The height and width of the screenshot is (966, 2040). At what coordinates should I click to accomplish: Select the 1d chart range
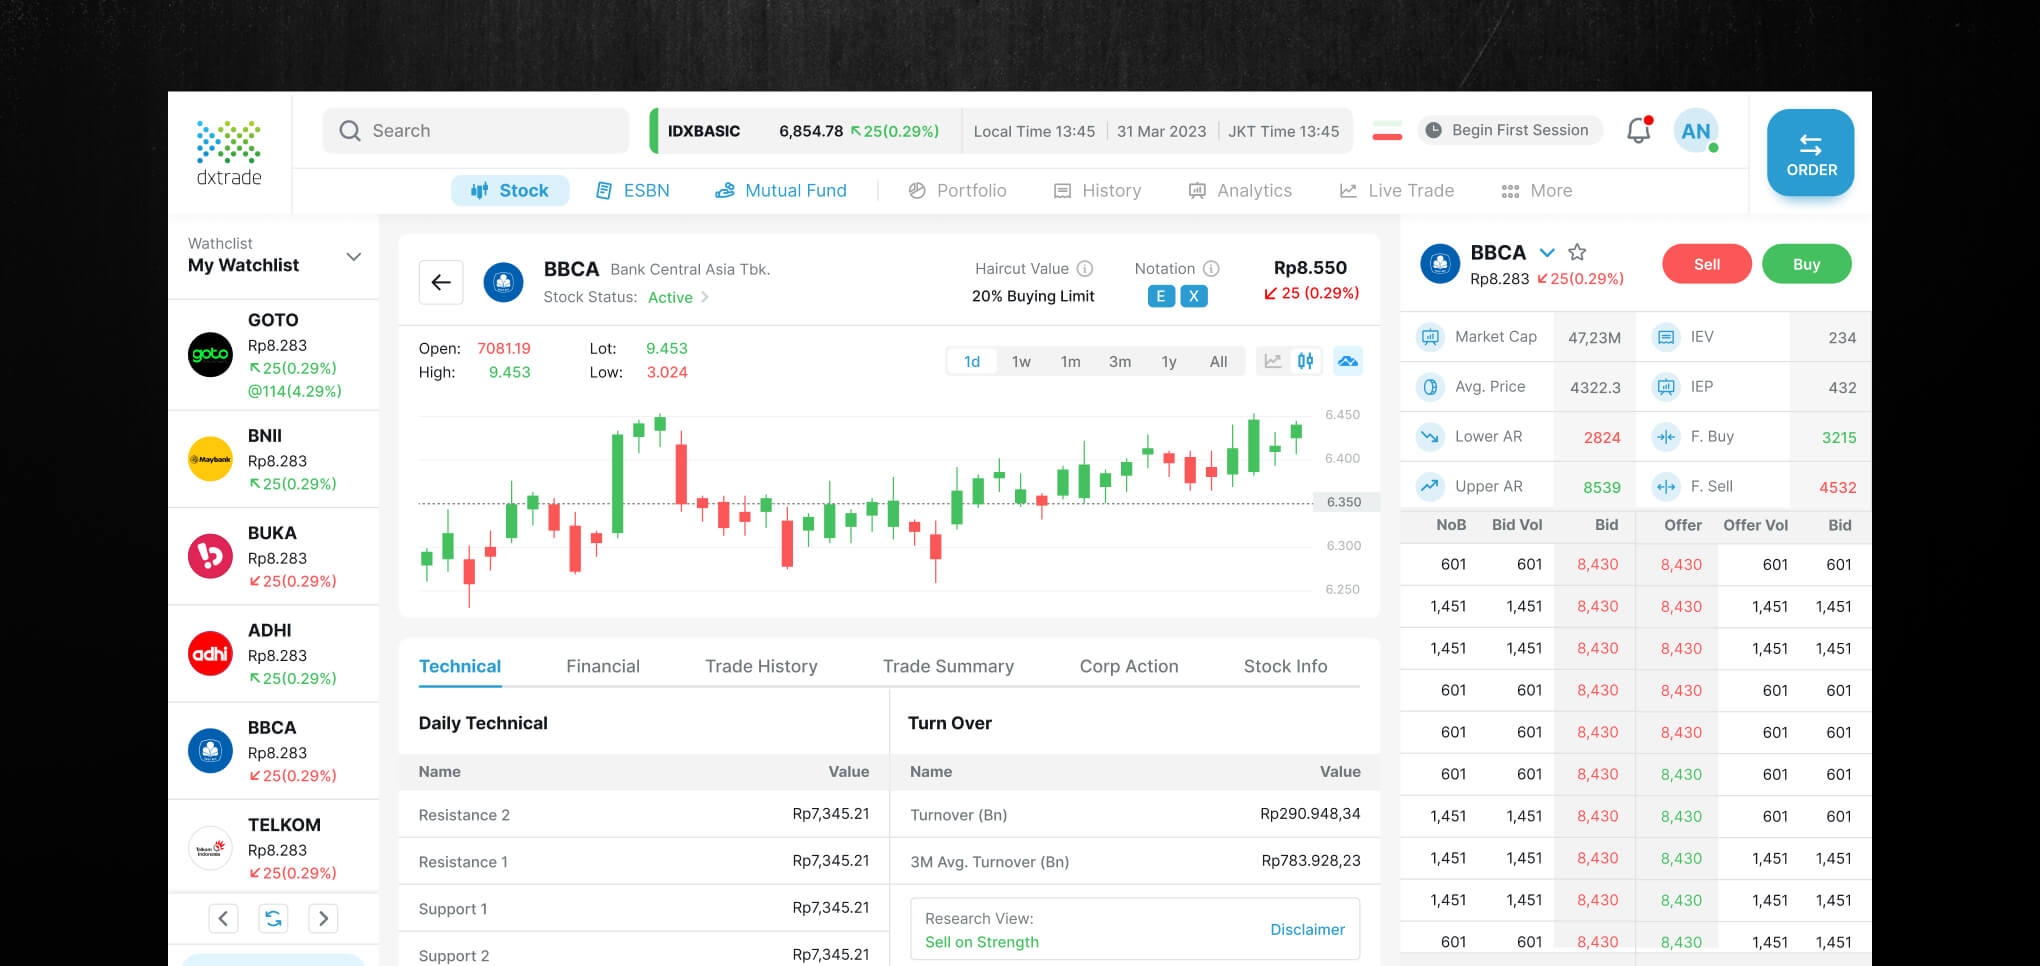[x=972, y=361]
